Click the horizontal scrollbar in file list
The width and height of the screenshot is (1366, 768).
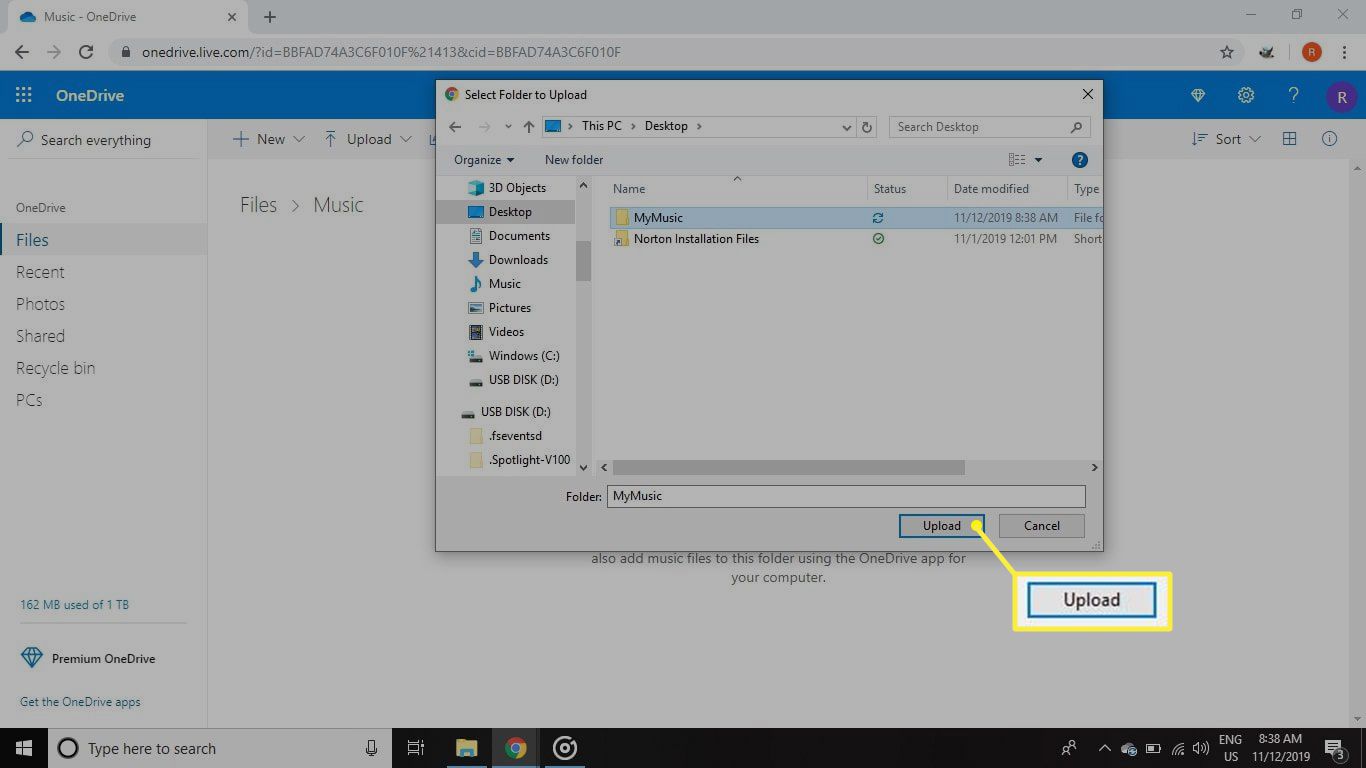pos(789,468)
